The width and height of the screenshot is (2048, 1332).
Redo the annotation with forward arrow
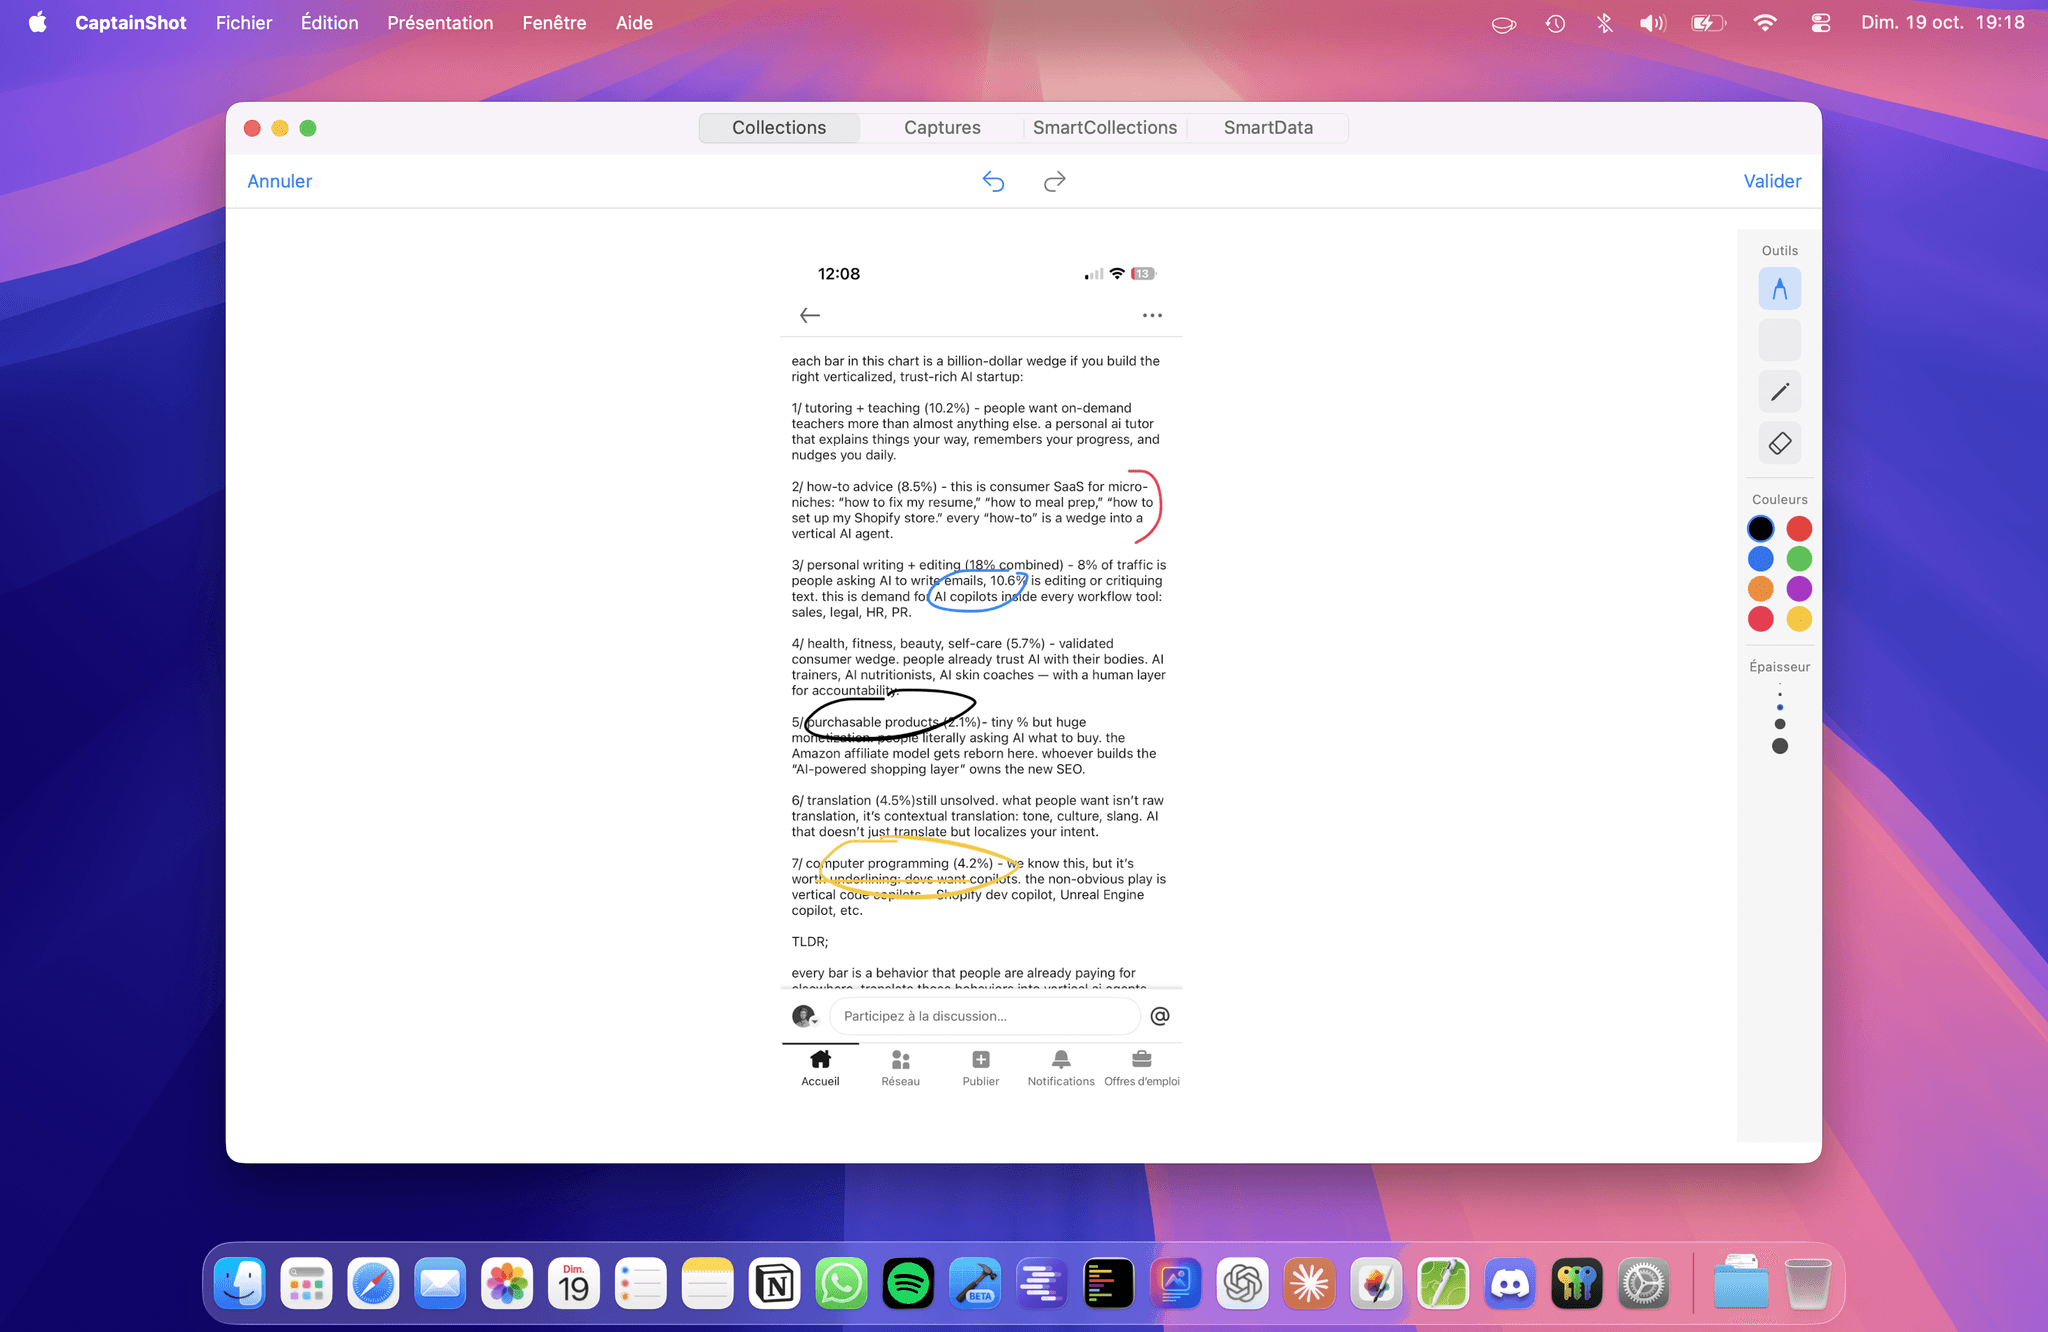[1054, 181]
